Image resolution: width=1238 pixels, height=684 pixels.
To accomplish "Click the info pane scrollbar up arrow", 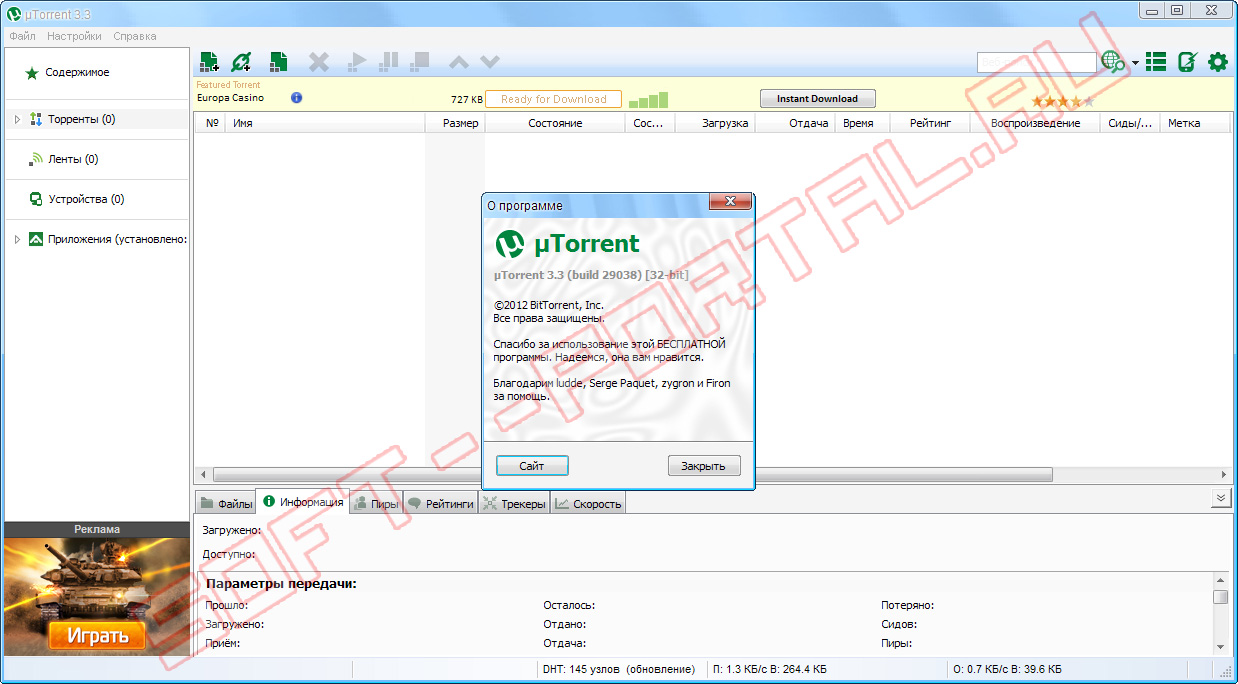I will pos(1221,581).
